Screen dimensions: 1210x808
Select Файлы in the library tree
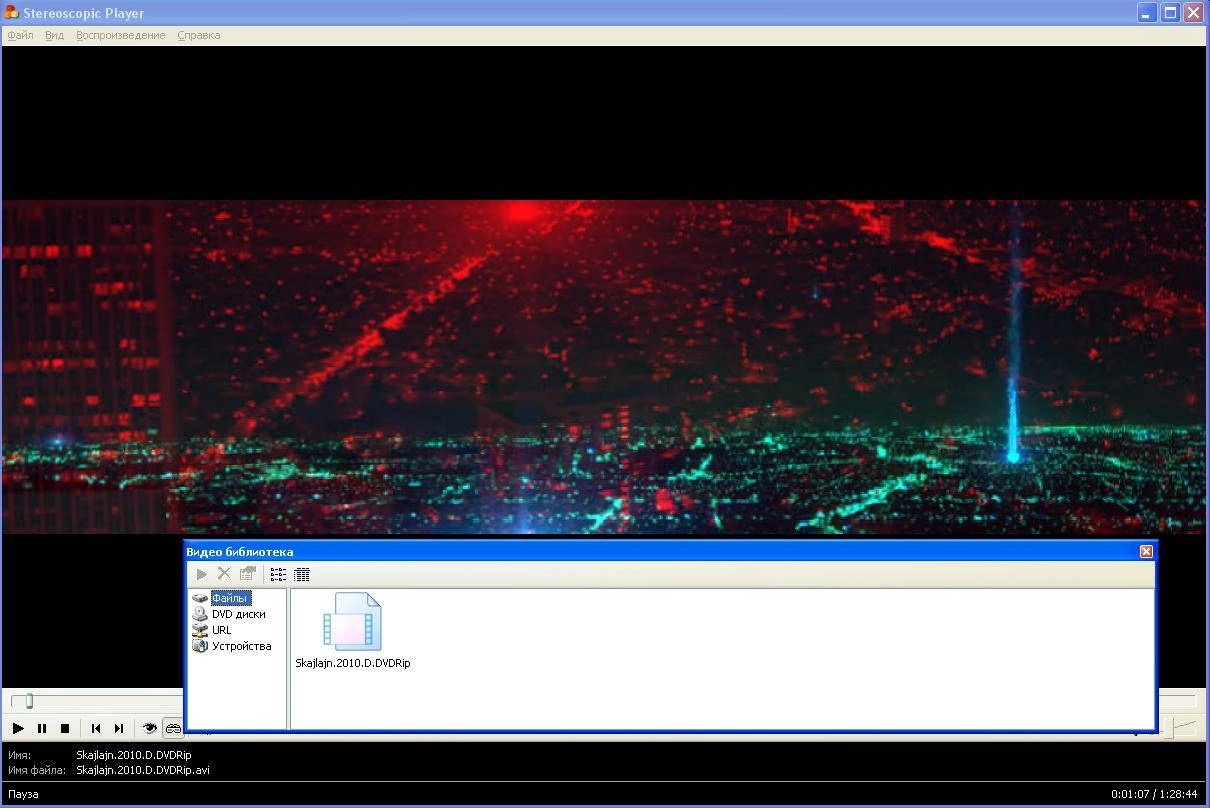pyautogui.click(x=230, y=598)
